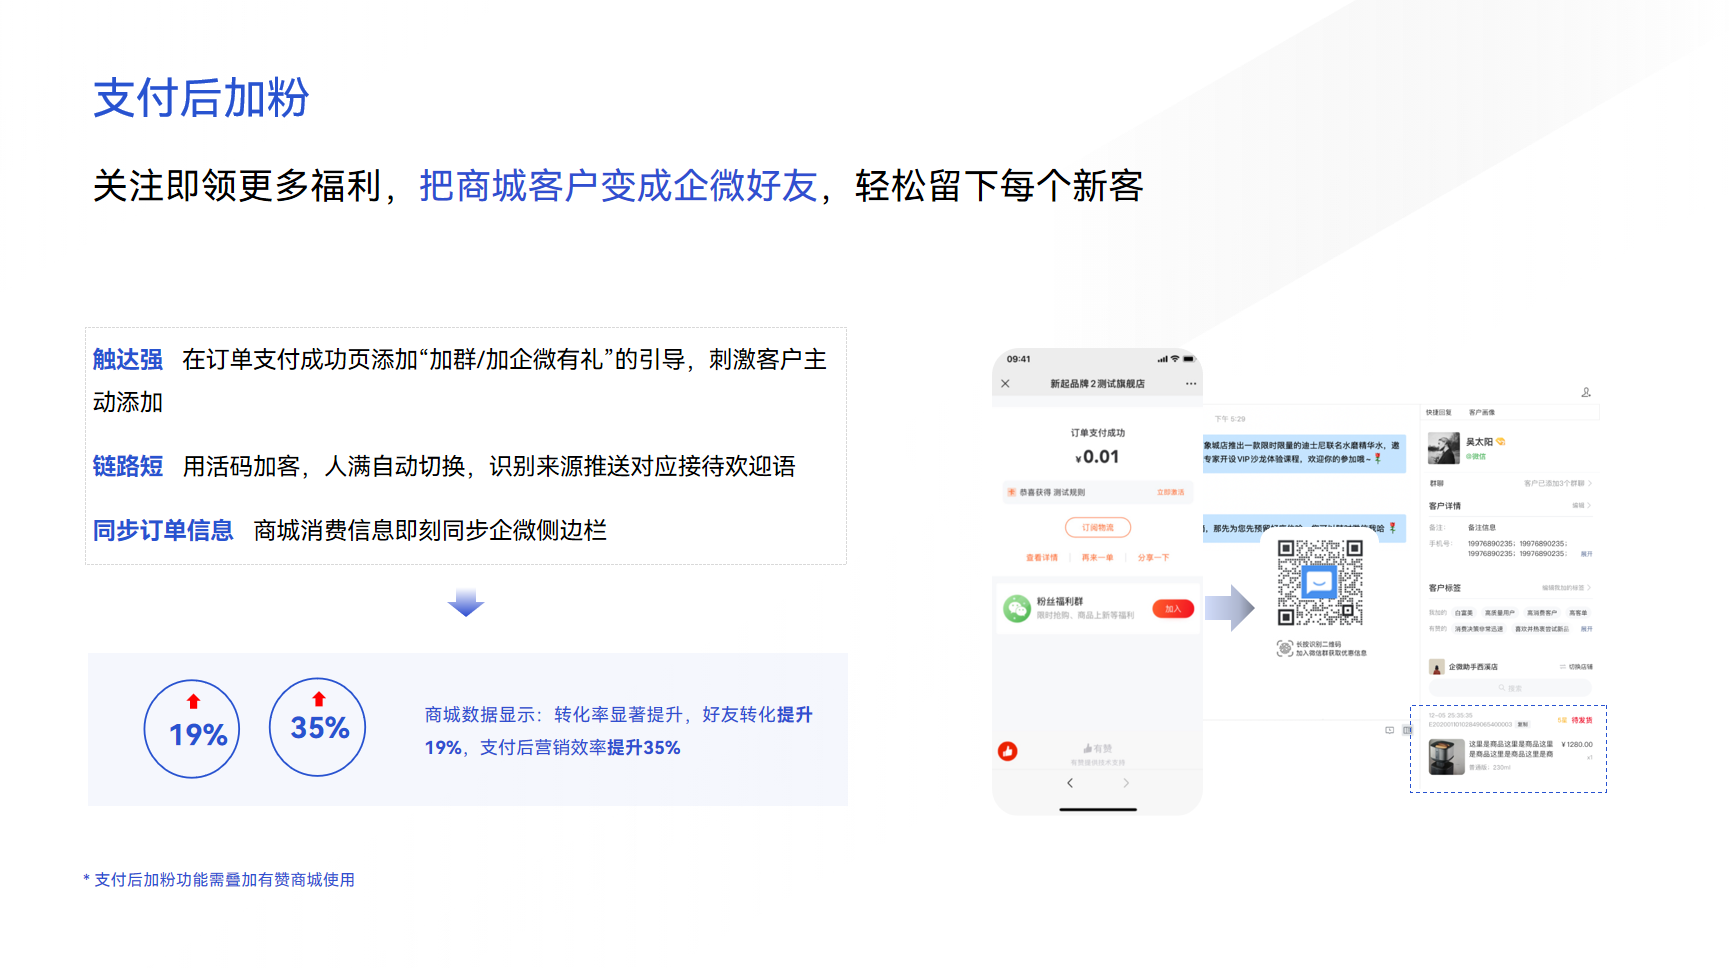
Task: Click the green WeChat group icon
Action: (1017, 608)
